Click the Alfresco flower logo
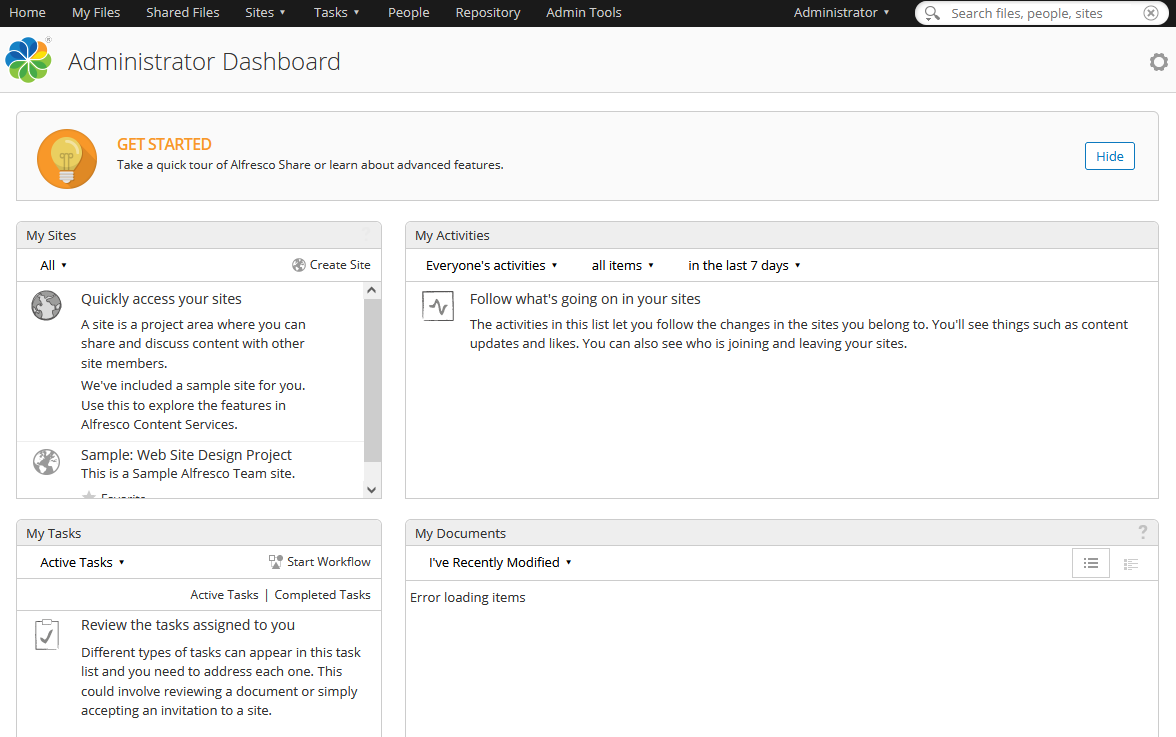1176x737 pixels. click(x=28, y=59)
